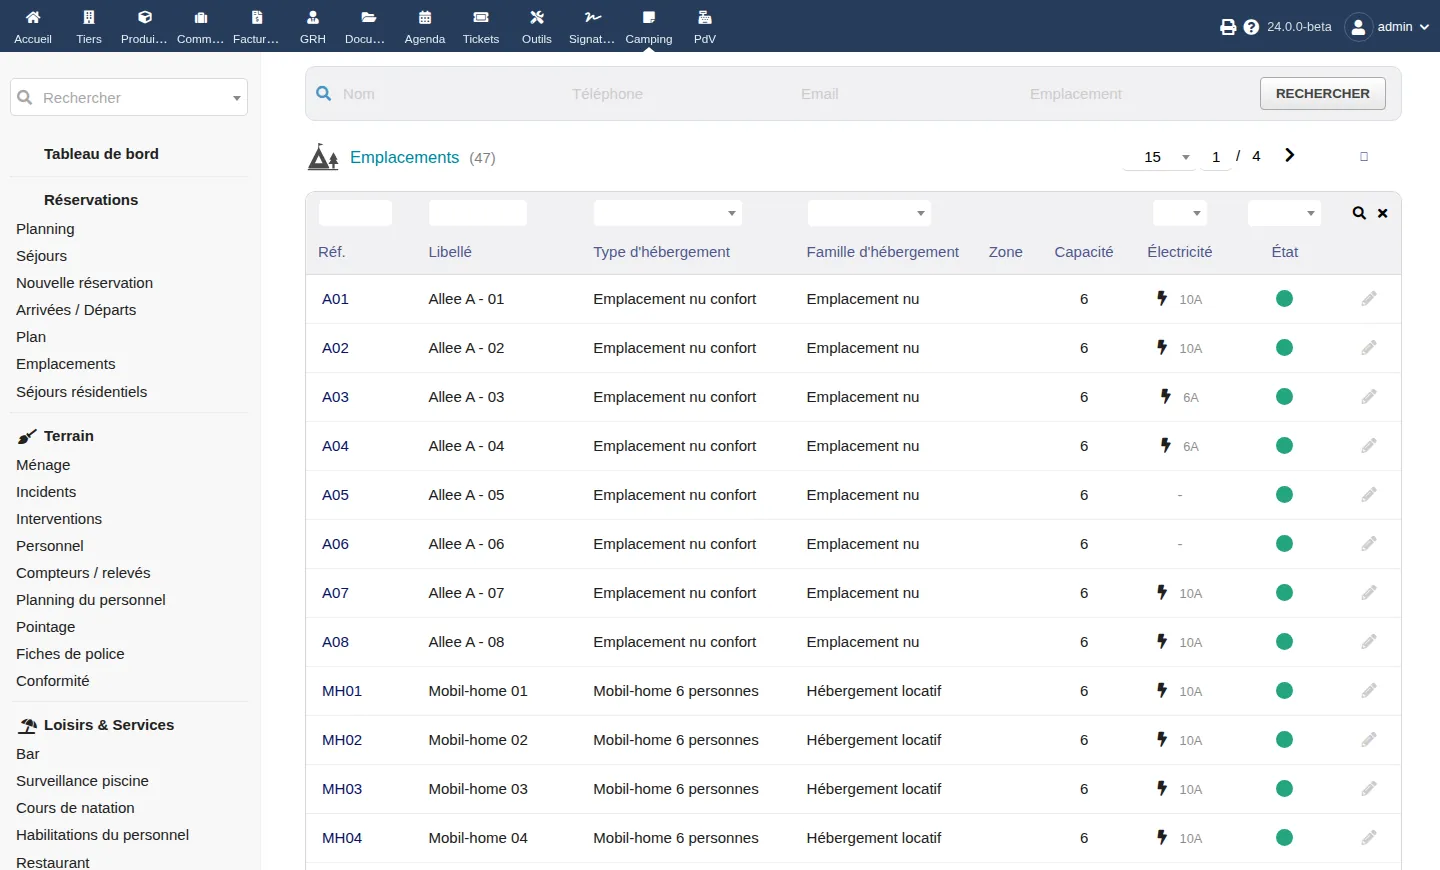1440x870 pixels.
Task: Open the Produits module
Action: 144,27
